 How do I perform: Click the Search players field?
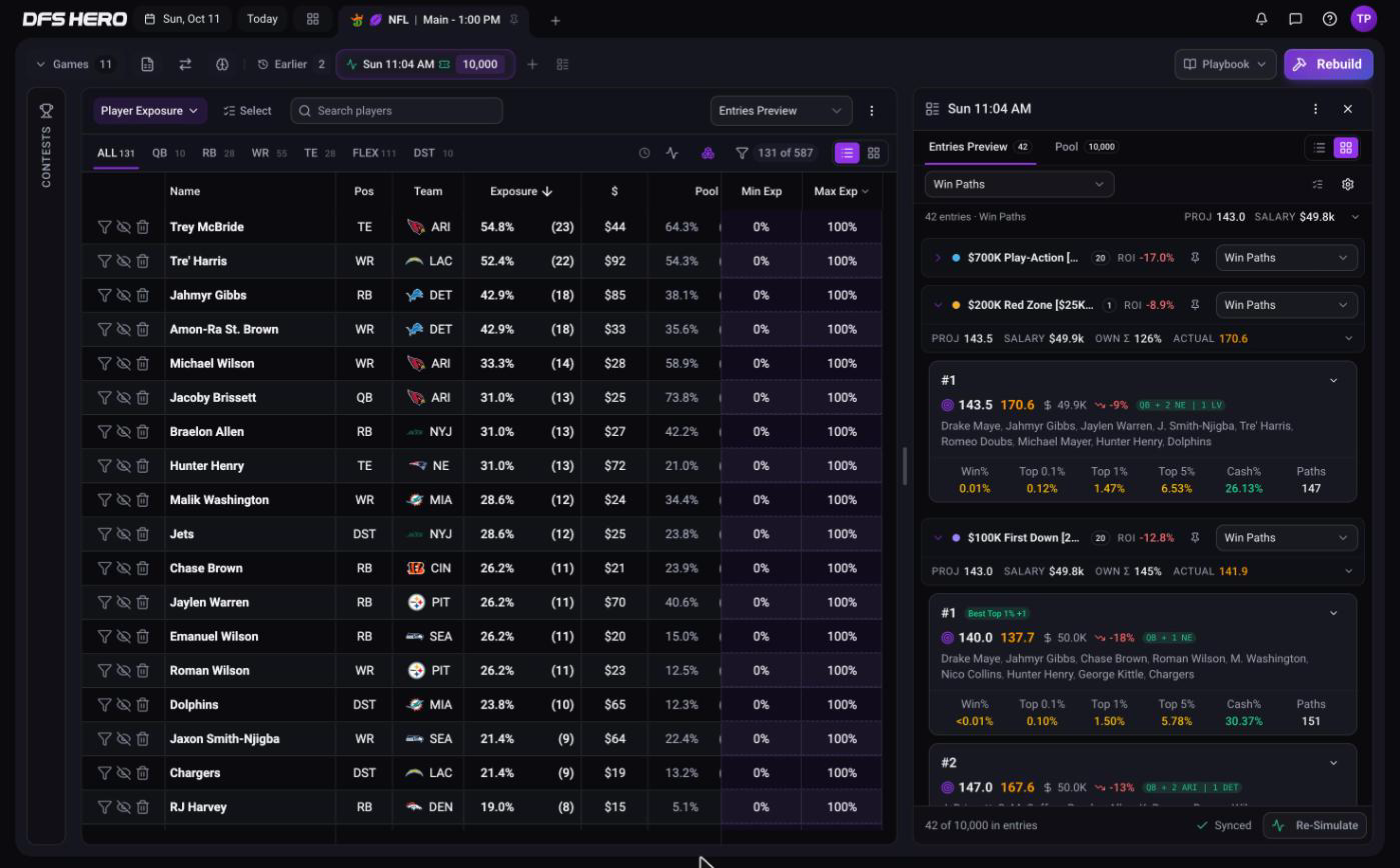pyautogui.click(x=397, y=111)
